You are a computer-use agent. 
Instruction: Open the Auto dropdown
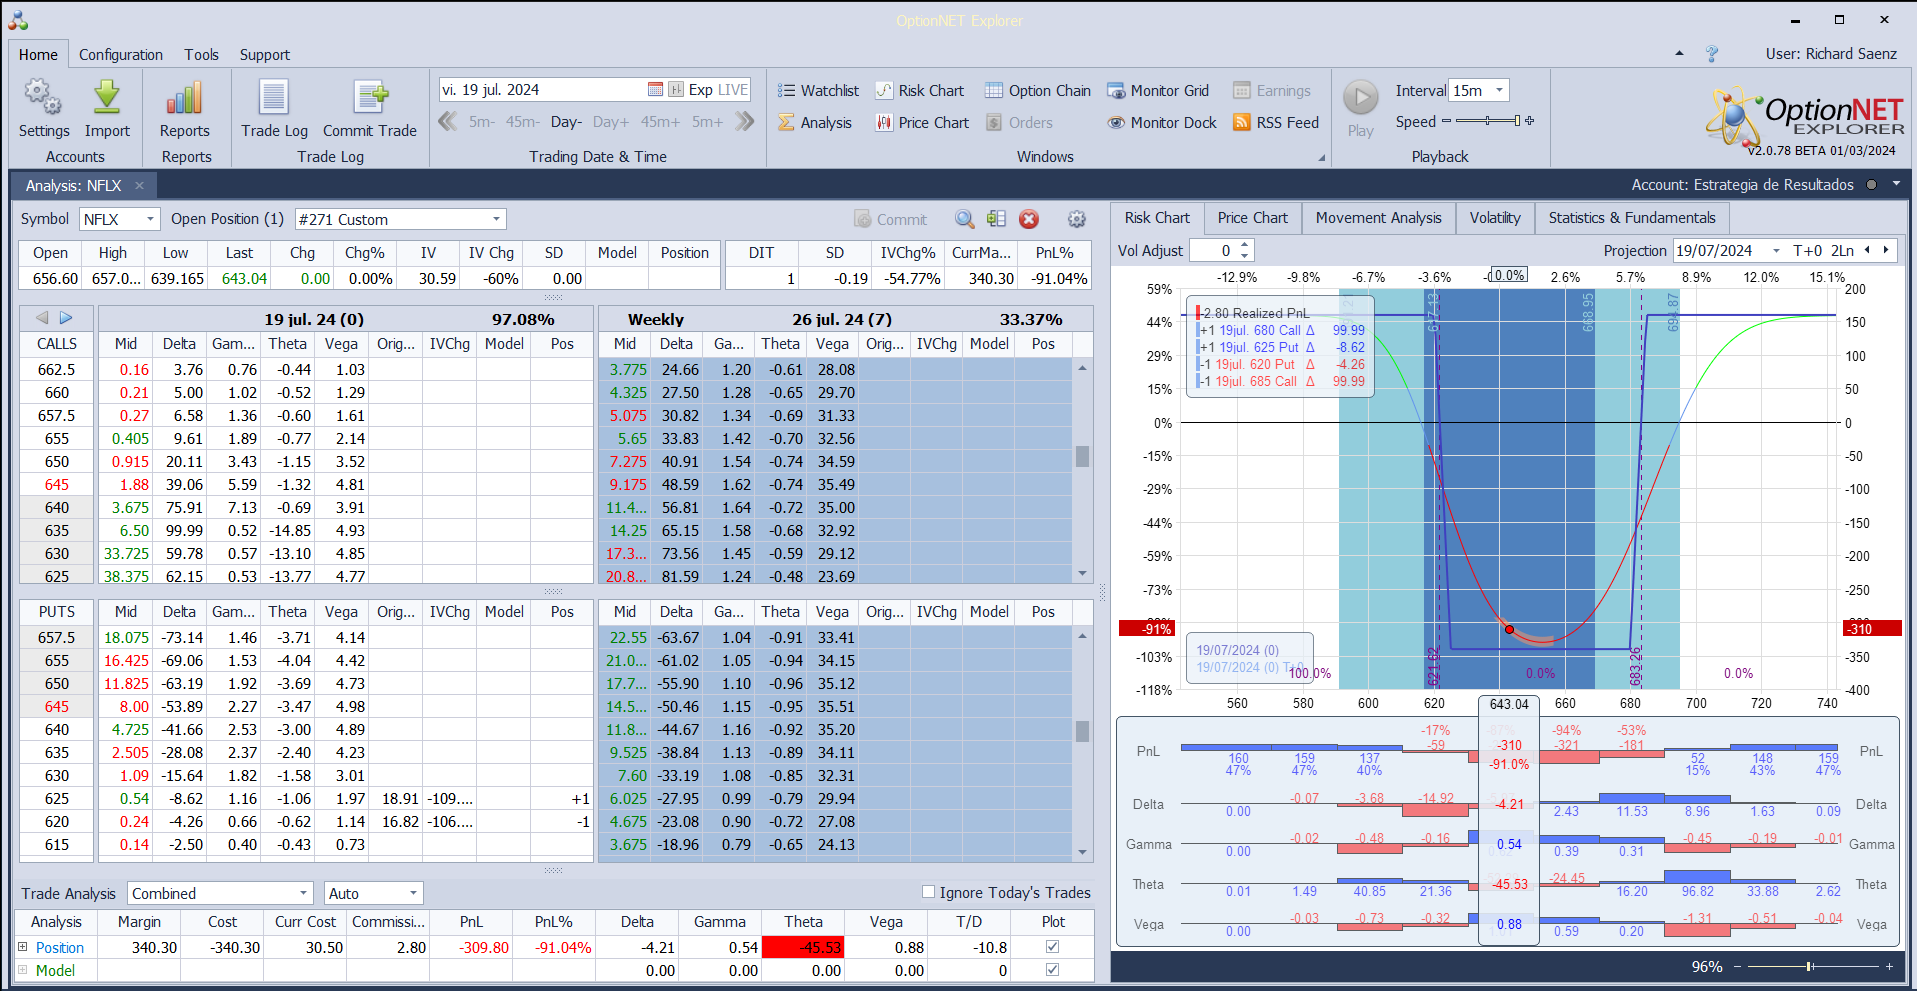click(413, 893)
